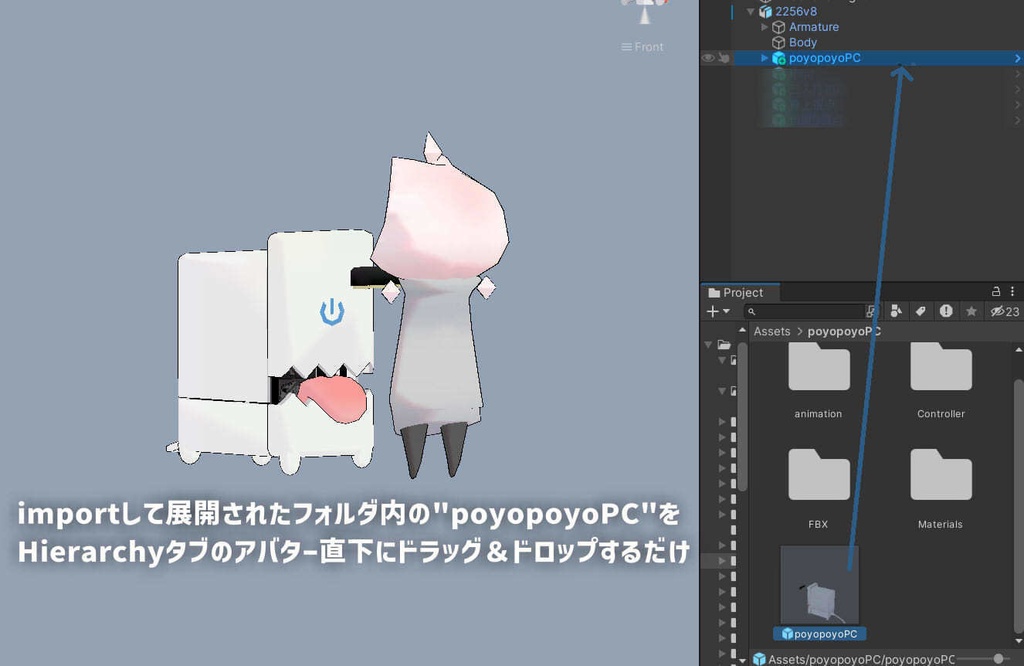The image size is (1024, 666).
Task: Collapse the 2256v8 avatar hierarchy
Action: point(750,12)
